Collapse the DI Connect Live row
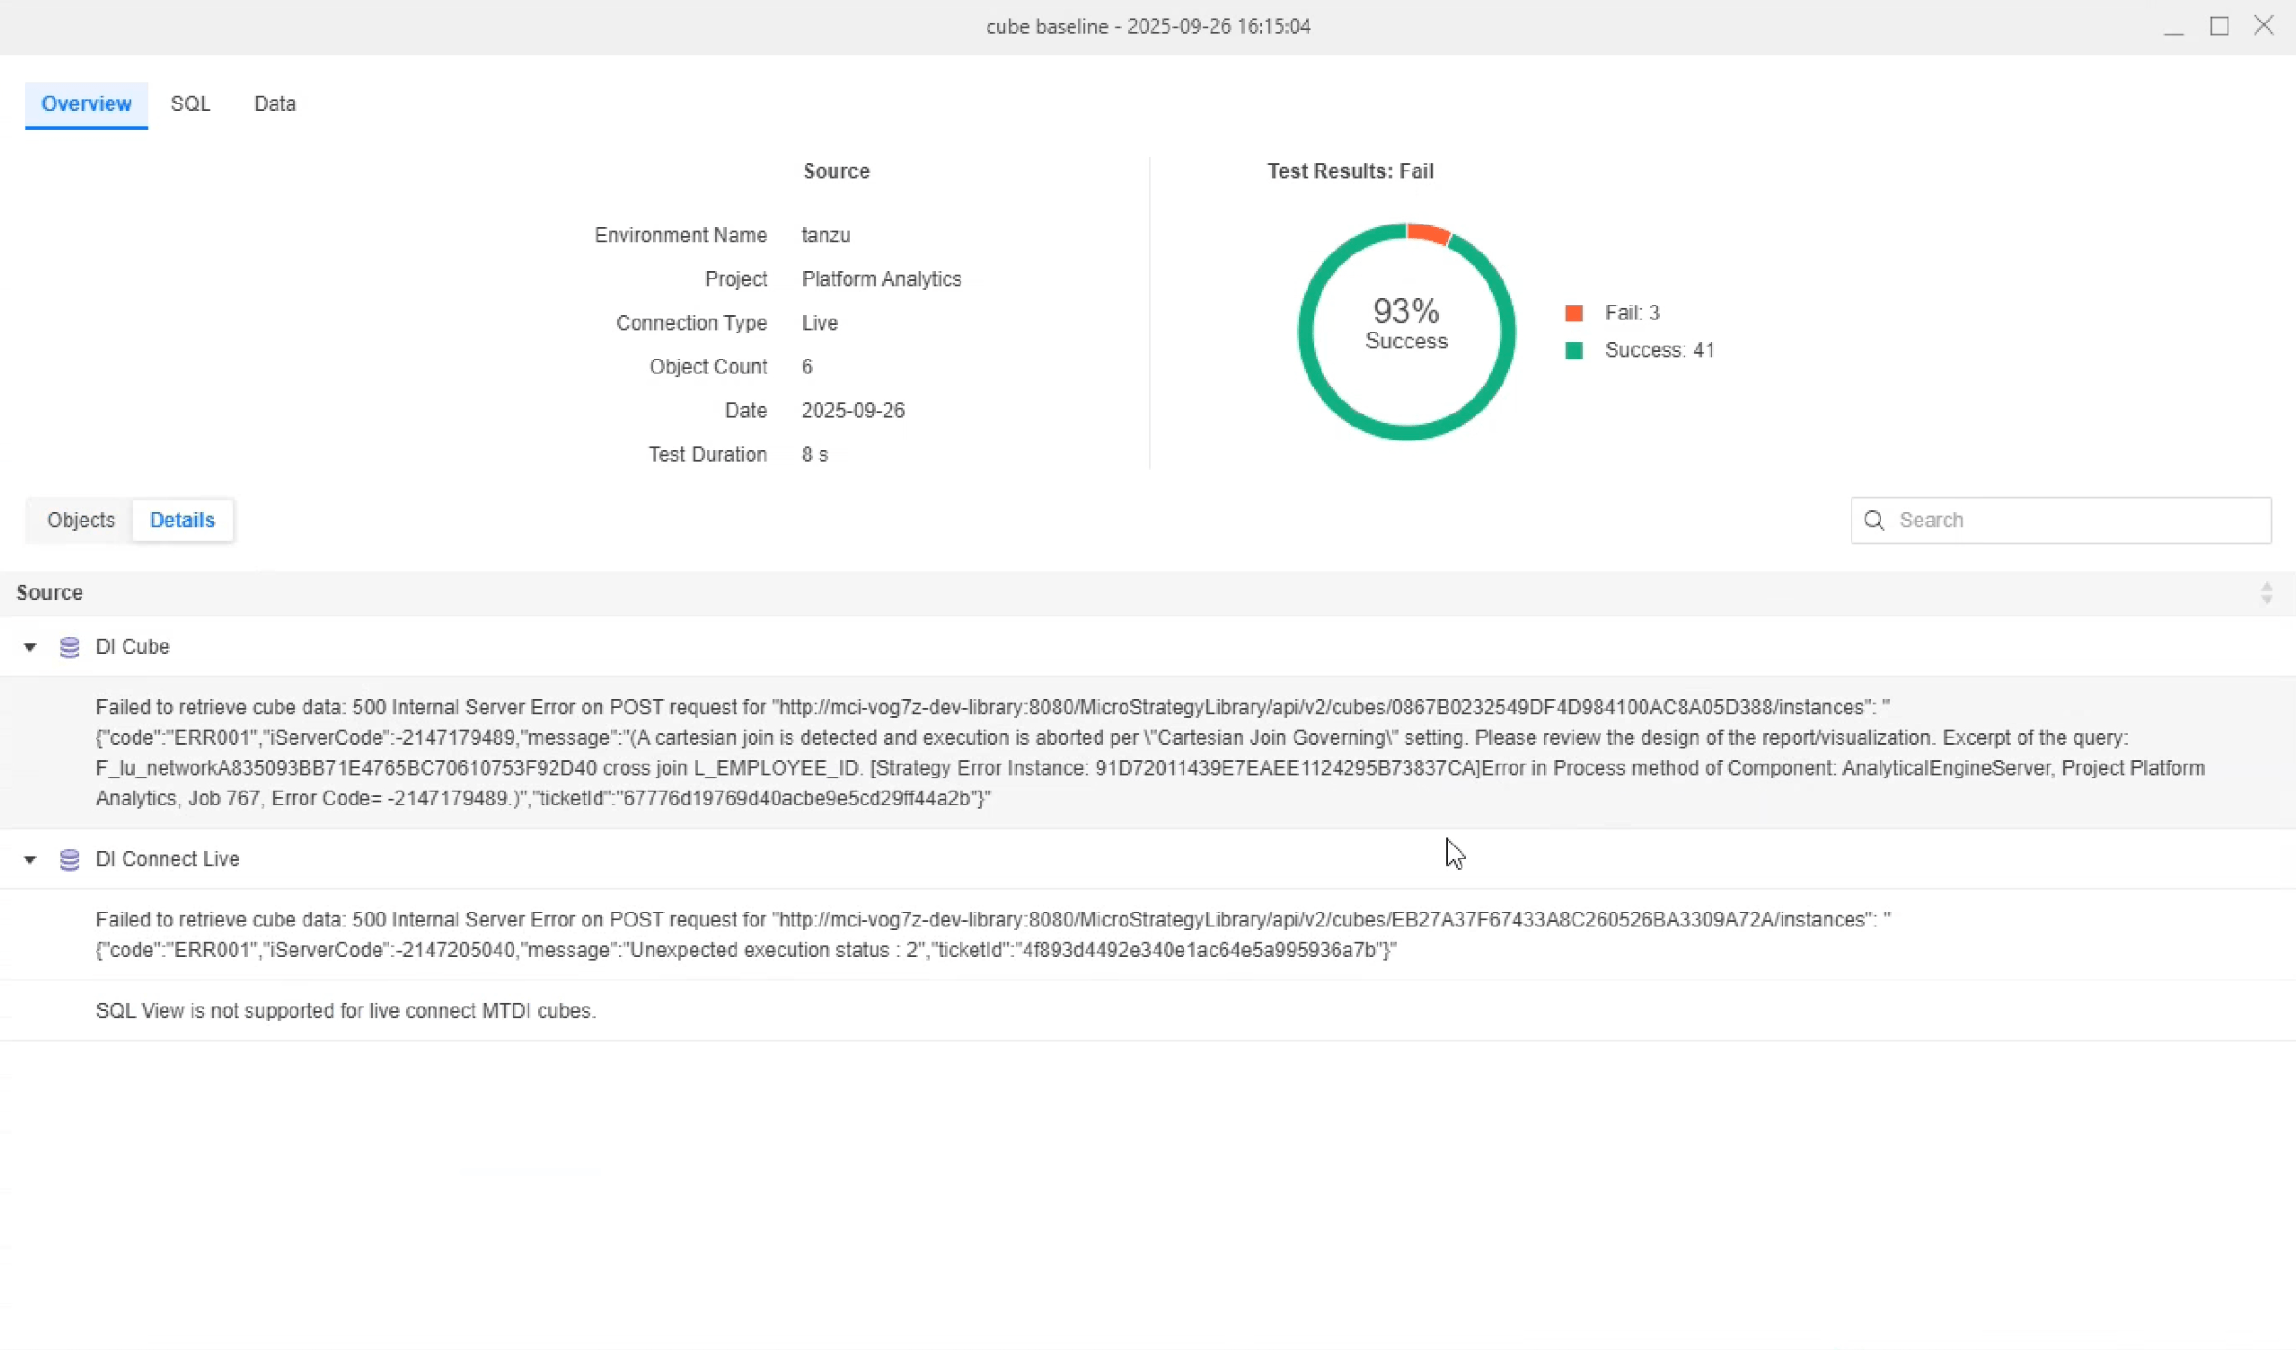The image size is (2296, 1350). pos(30,860)
